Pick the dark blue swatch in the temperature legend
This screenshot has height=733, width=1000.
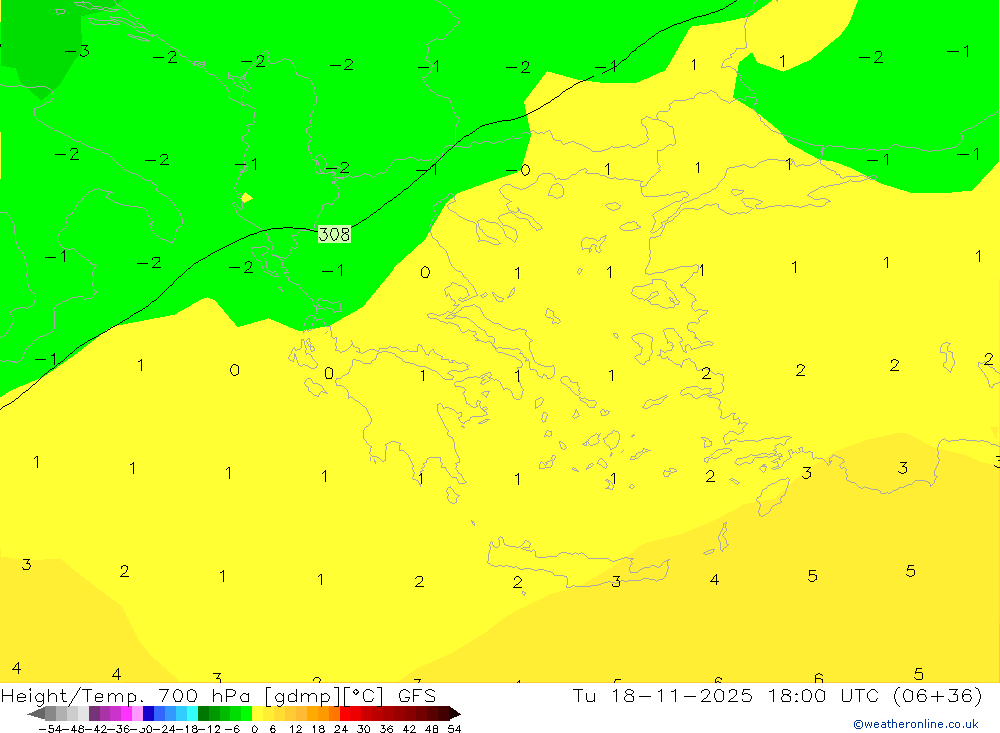(x=149, y=714)
